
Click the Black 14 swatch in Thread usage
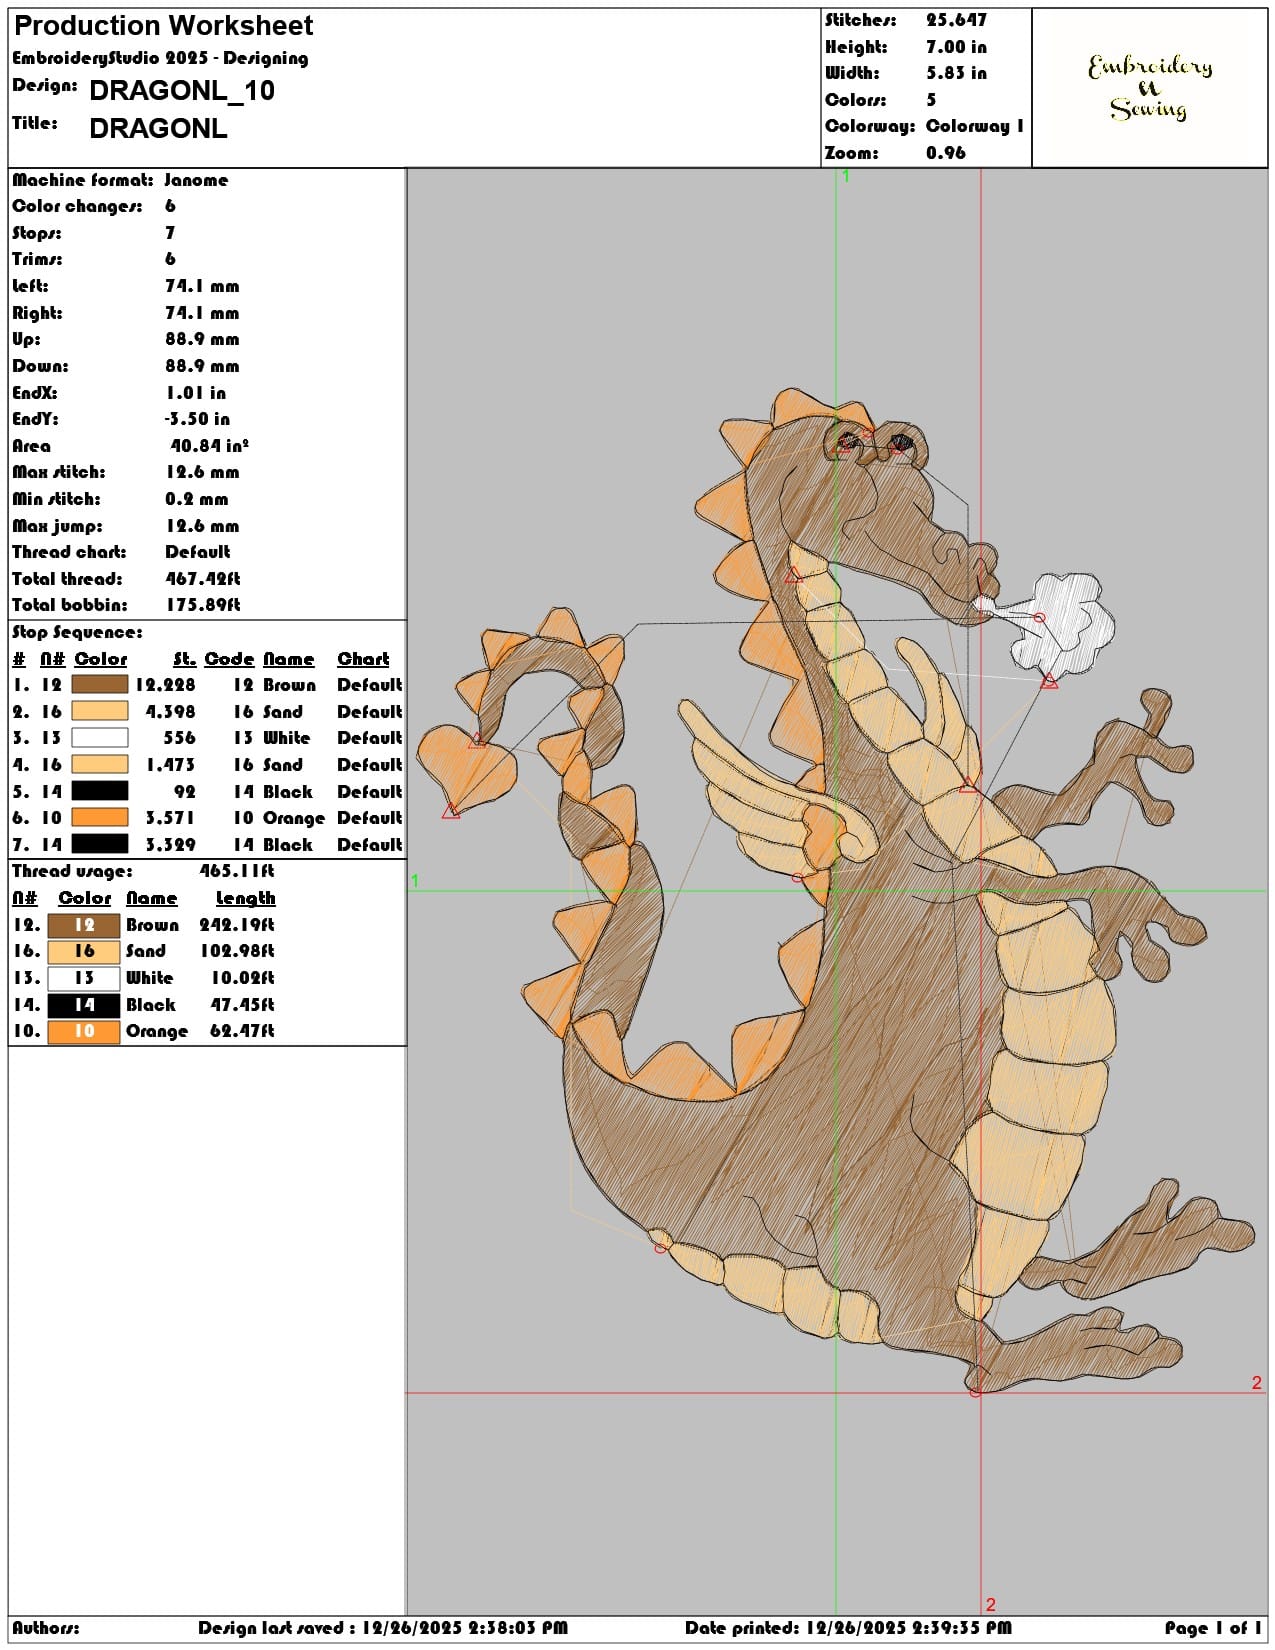(x=84, y=1005)
